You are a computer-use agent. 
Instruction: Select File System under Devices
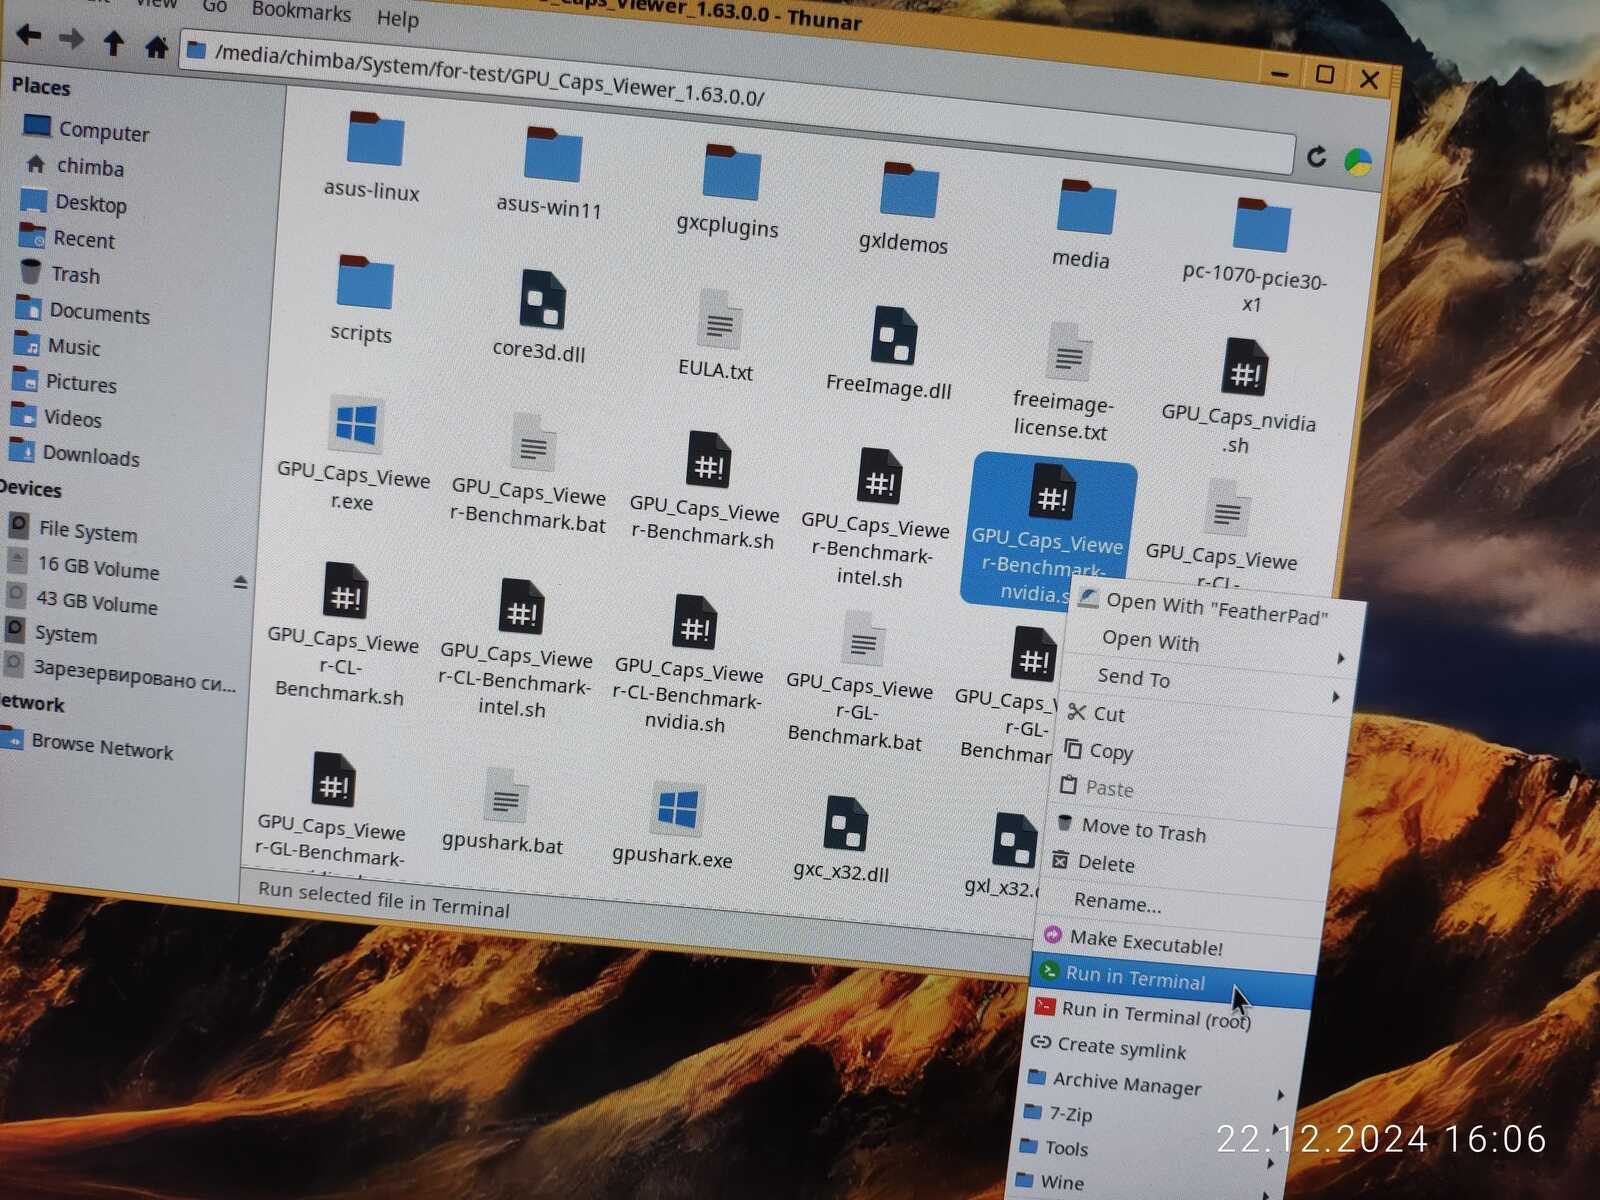72,530
